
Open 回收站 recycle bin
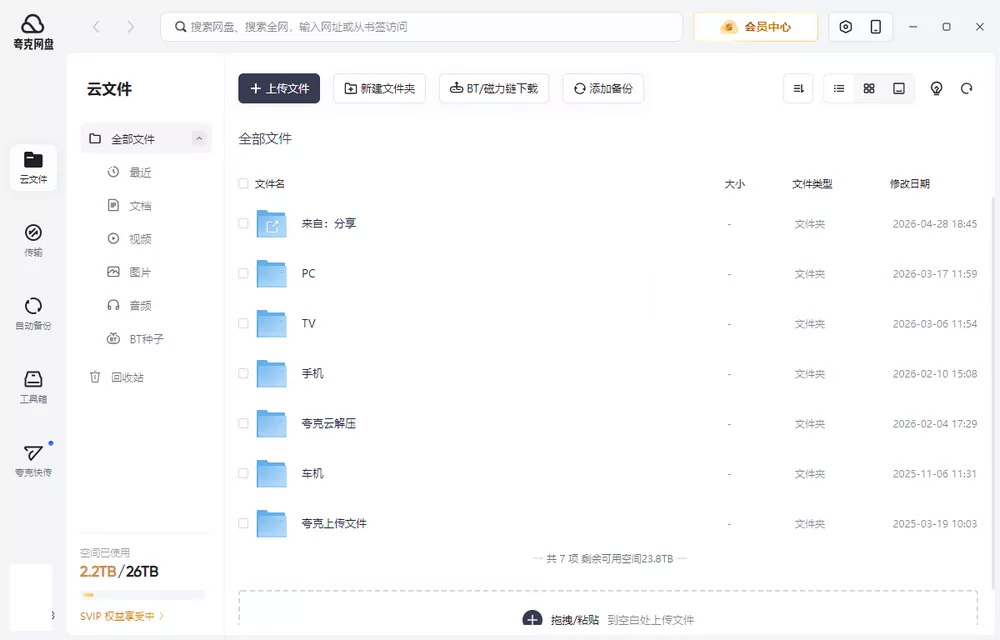[x=117, y=377]
